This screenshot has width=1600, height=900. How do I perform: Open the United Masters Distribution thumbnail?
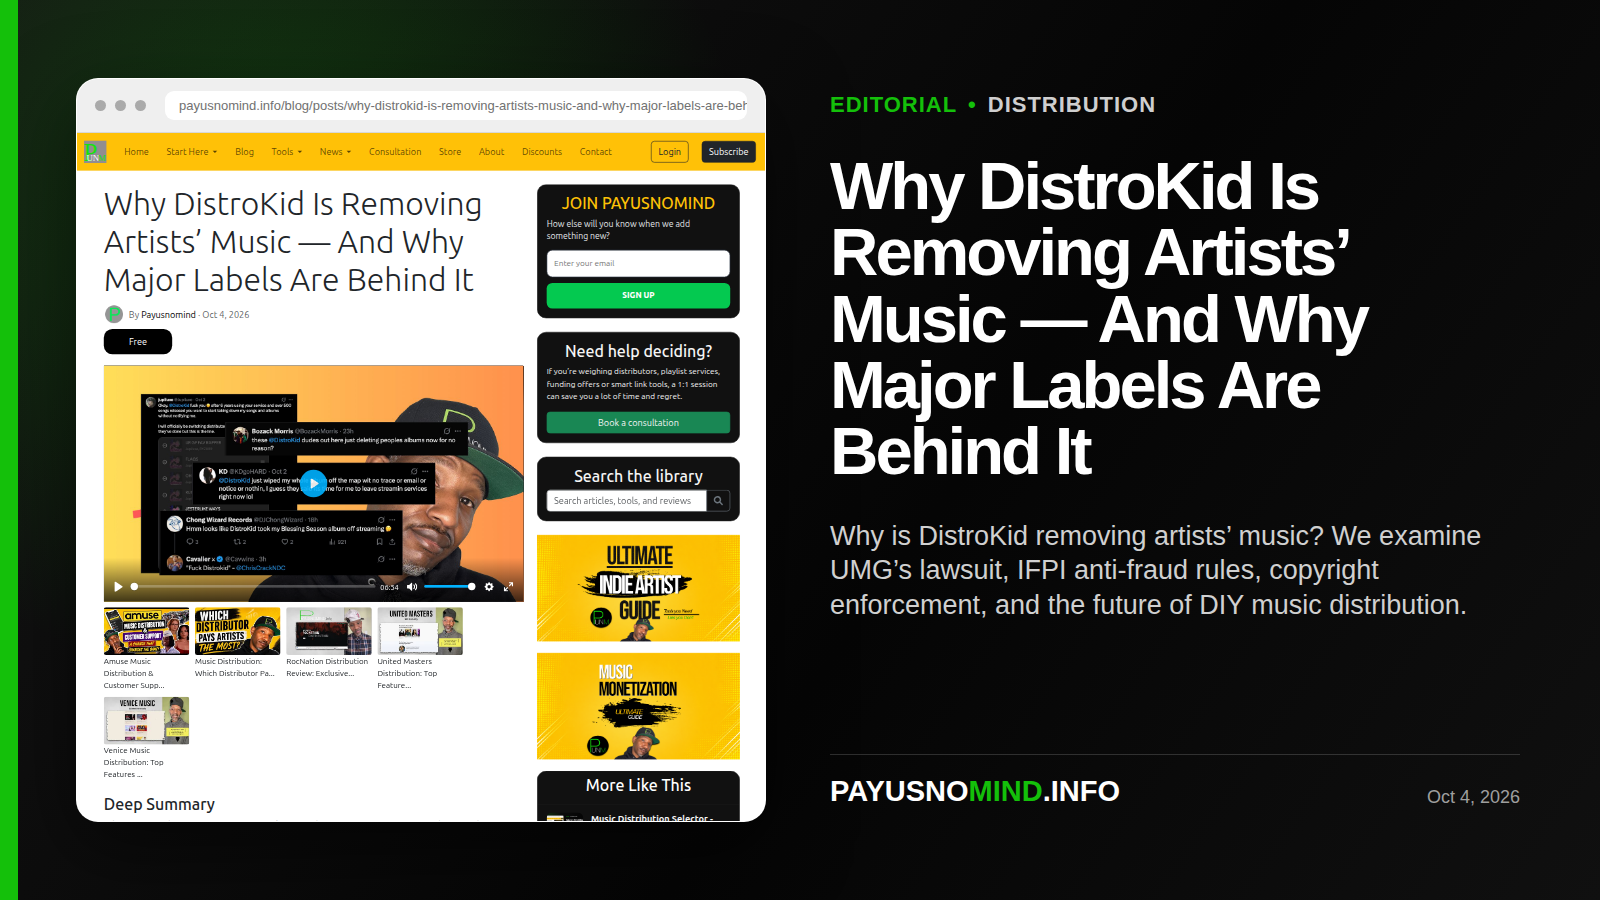(420, 632)
